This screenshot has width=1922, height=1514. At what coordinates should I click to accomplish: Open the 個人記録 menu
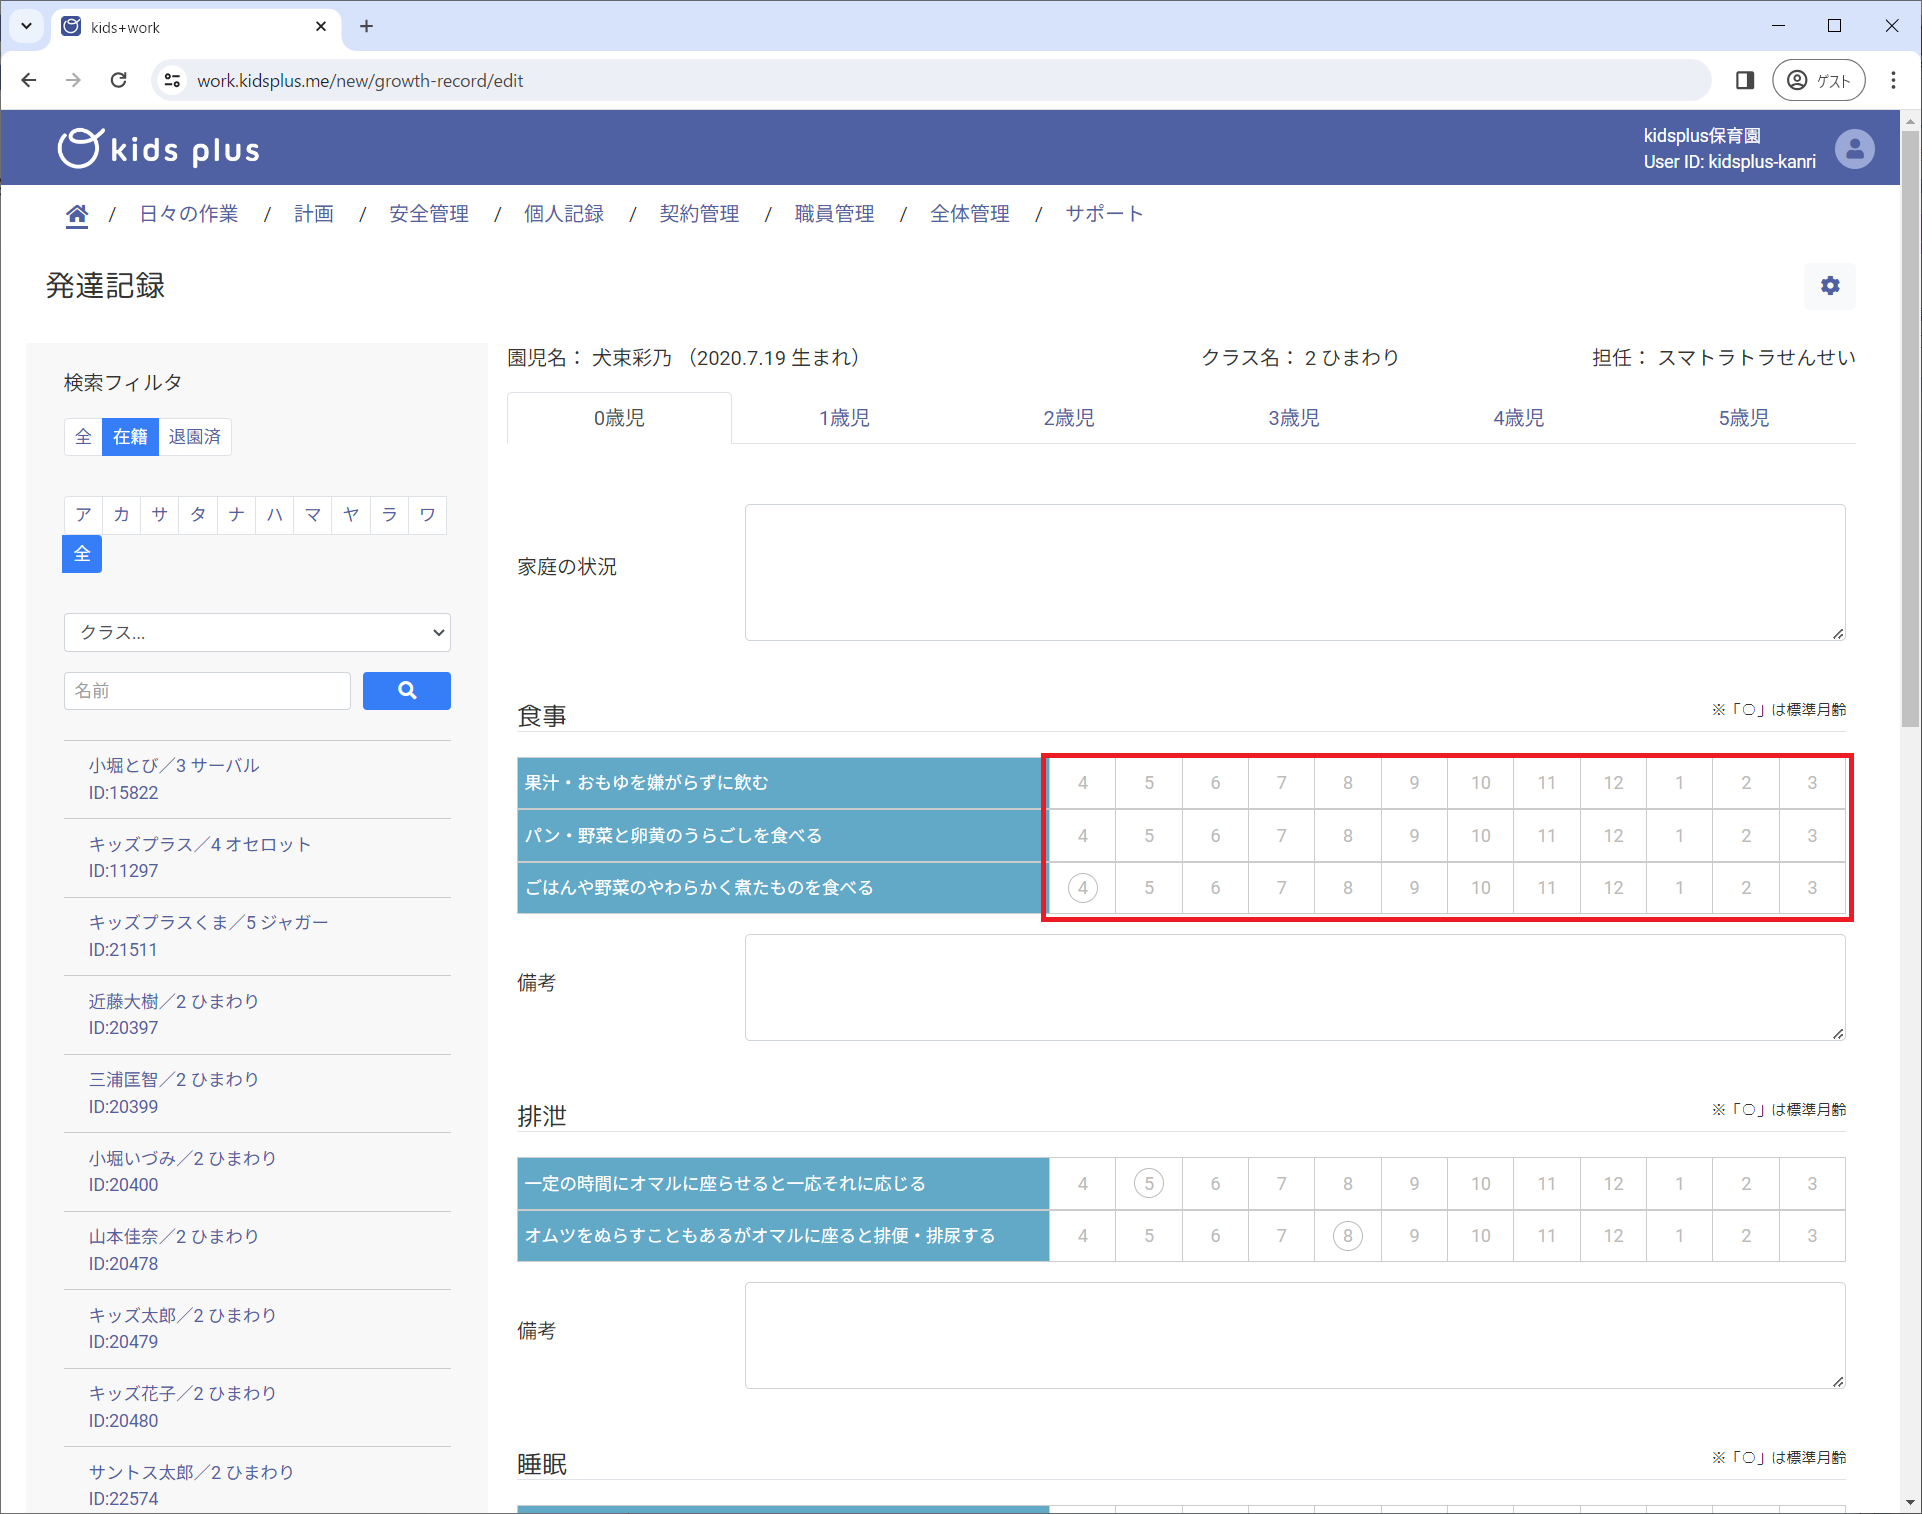pyautogui.click(x=564, y=214)
